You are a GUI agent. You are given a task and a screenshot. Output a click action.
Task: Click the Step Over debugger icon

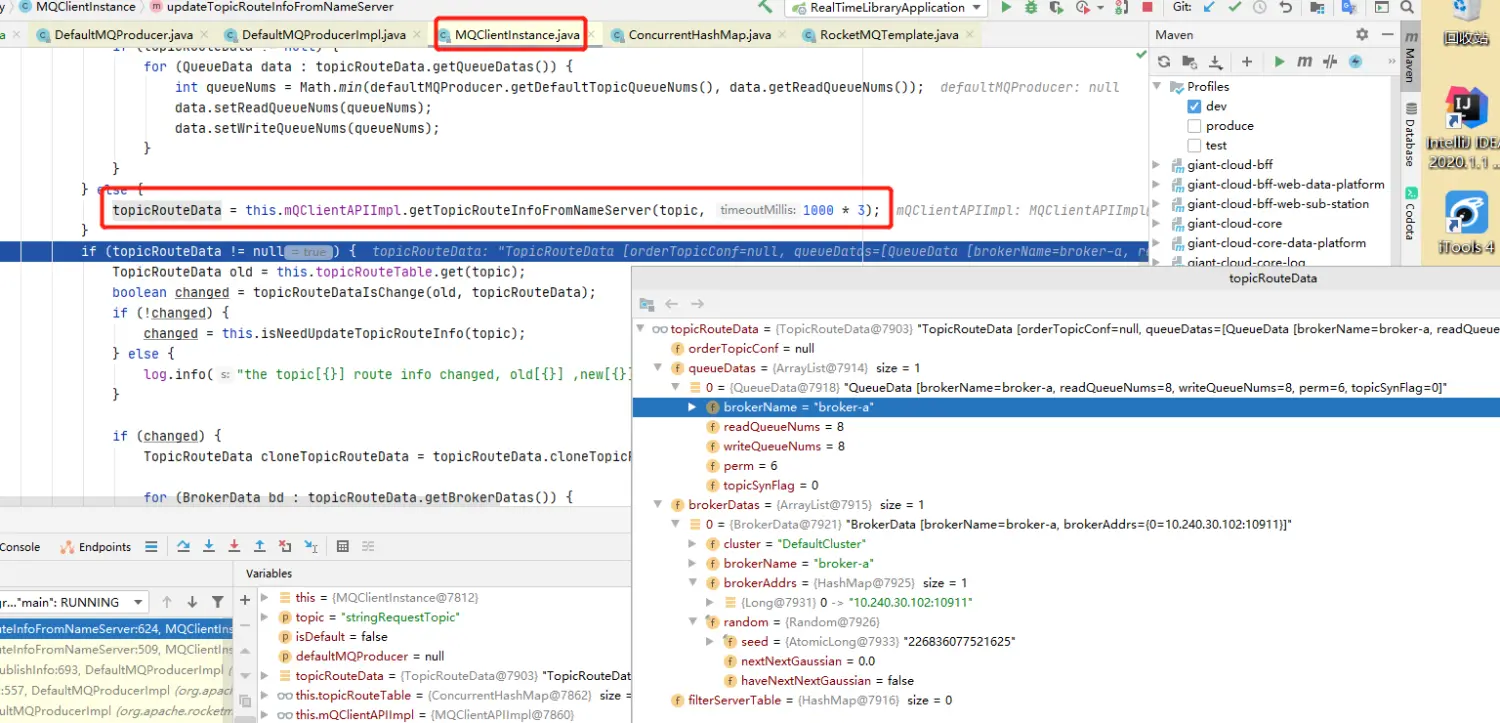coord(184,546)
